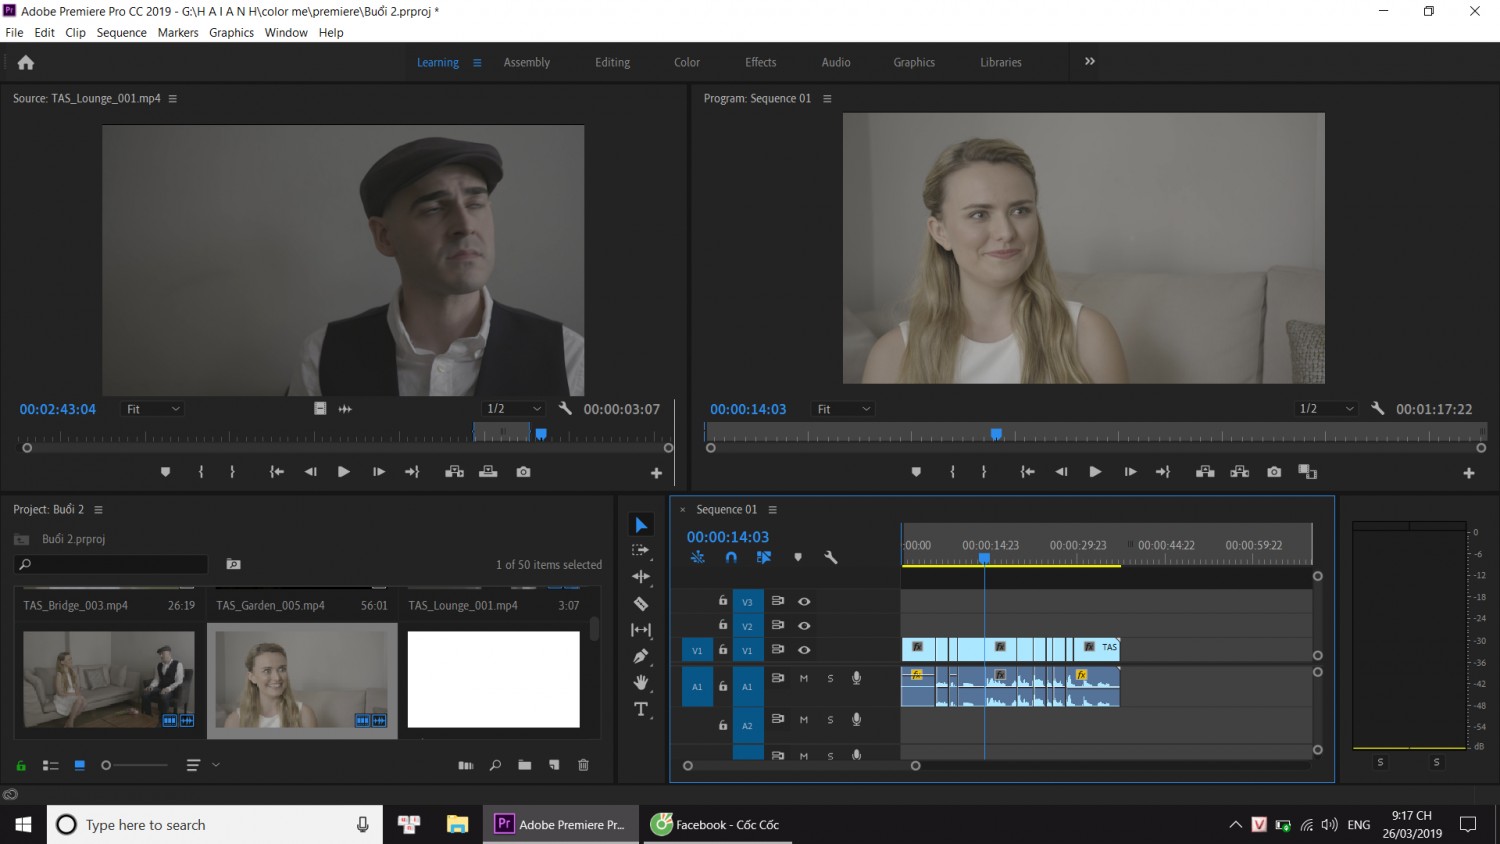Open Program monitor settings wrench
The height and width of the screenshot is (844, 1500).
[x=1377, y=408]
